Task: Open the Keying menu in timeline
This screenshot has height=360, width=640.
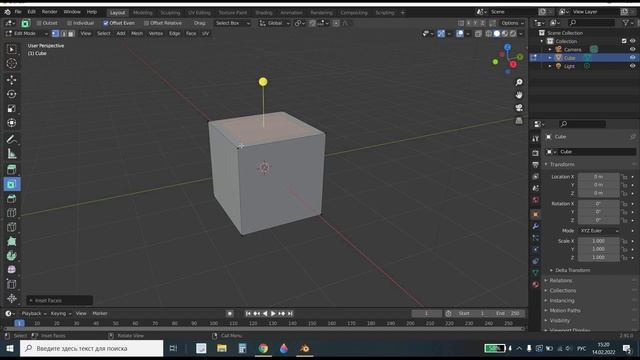Action: [x=60, y=313]
